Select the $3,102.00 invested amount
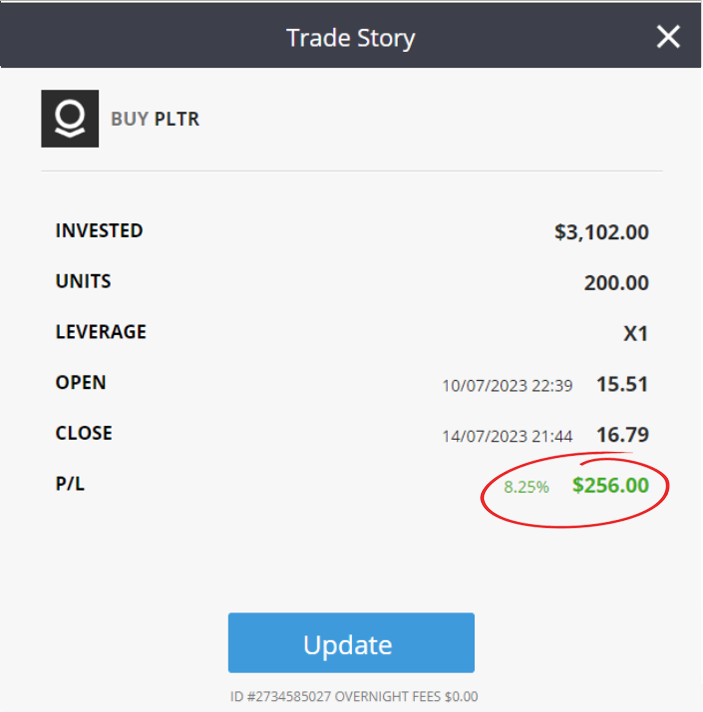703x712 pixels. point(601,232)
